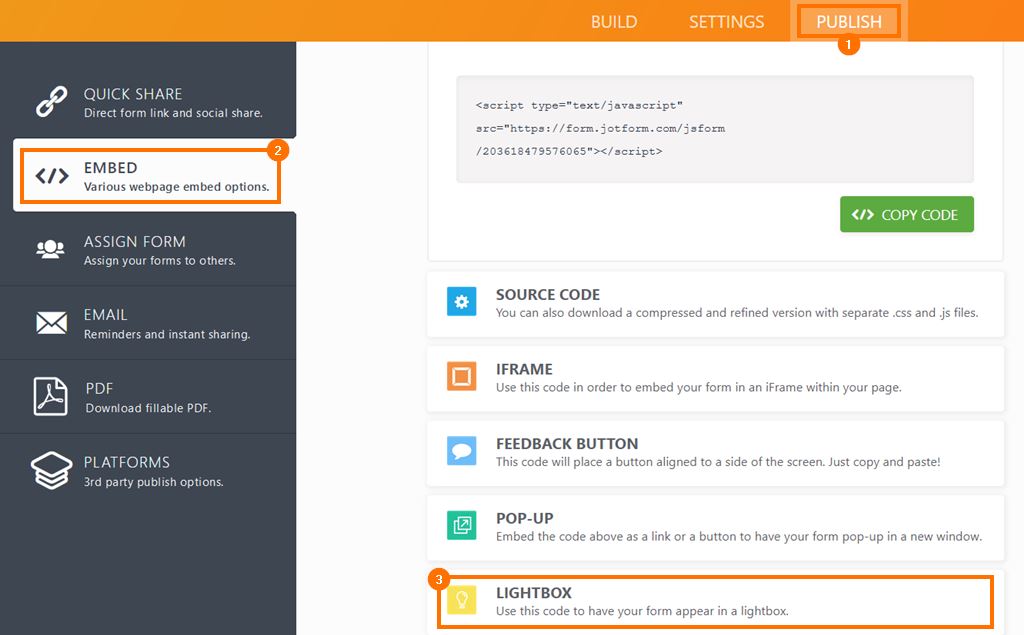Click 'Assign your forms to others.' text
The width and height of the screenshot is (1024, 635).
(159, 261)
